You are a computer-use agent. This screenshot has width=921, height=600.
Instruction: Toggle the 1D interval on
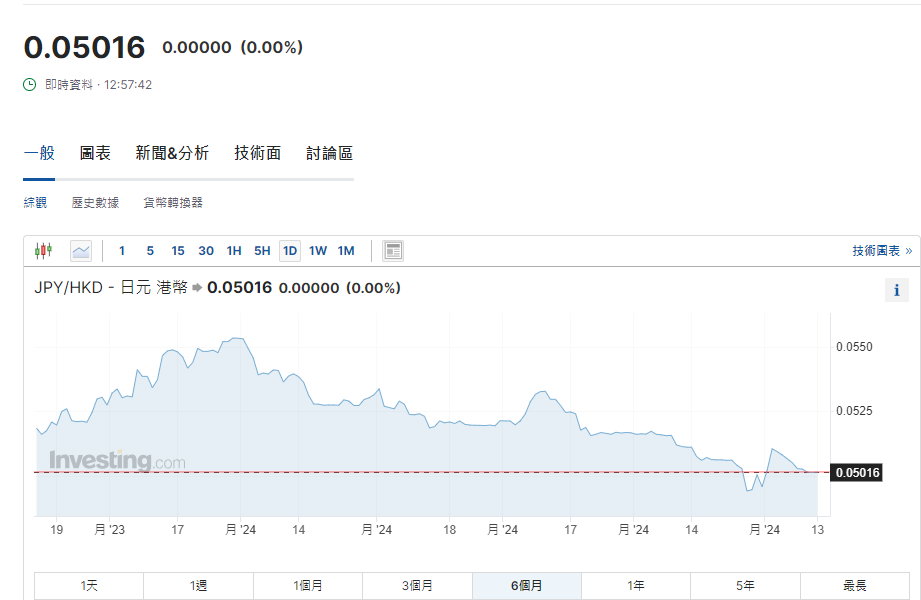click(x=290, y=251)
